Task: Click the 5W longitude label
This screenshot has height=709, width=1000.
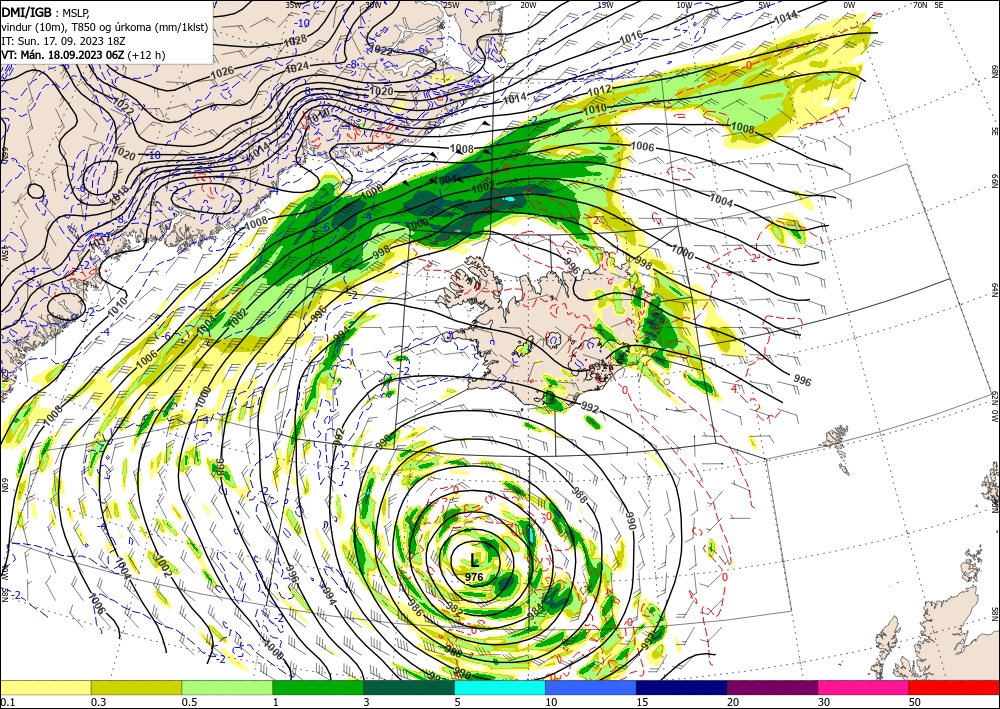Action: pyautogui.click(x=764, y=5)
